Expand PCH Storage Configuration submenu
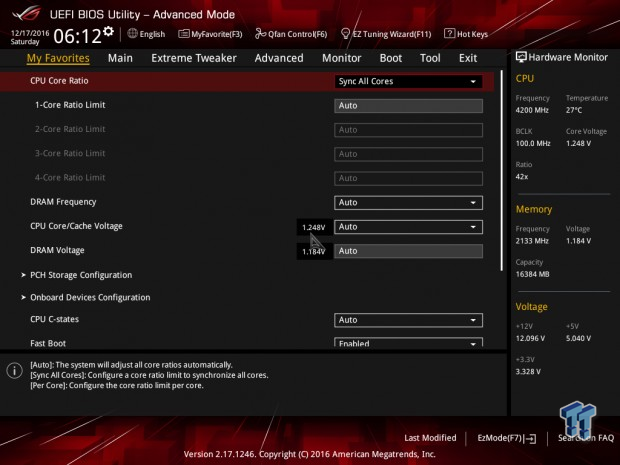The image size is (620, 465). (x=81, y=275)
